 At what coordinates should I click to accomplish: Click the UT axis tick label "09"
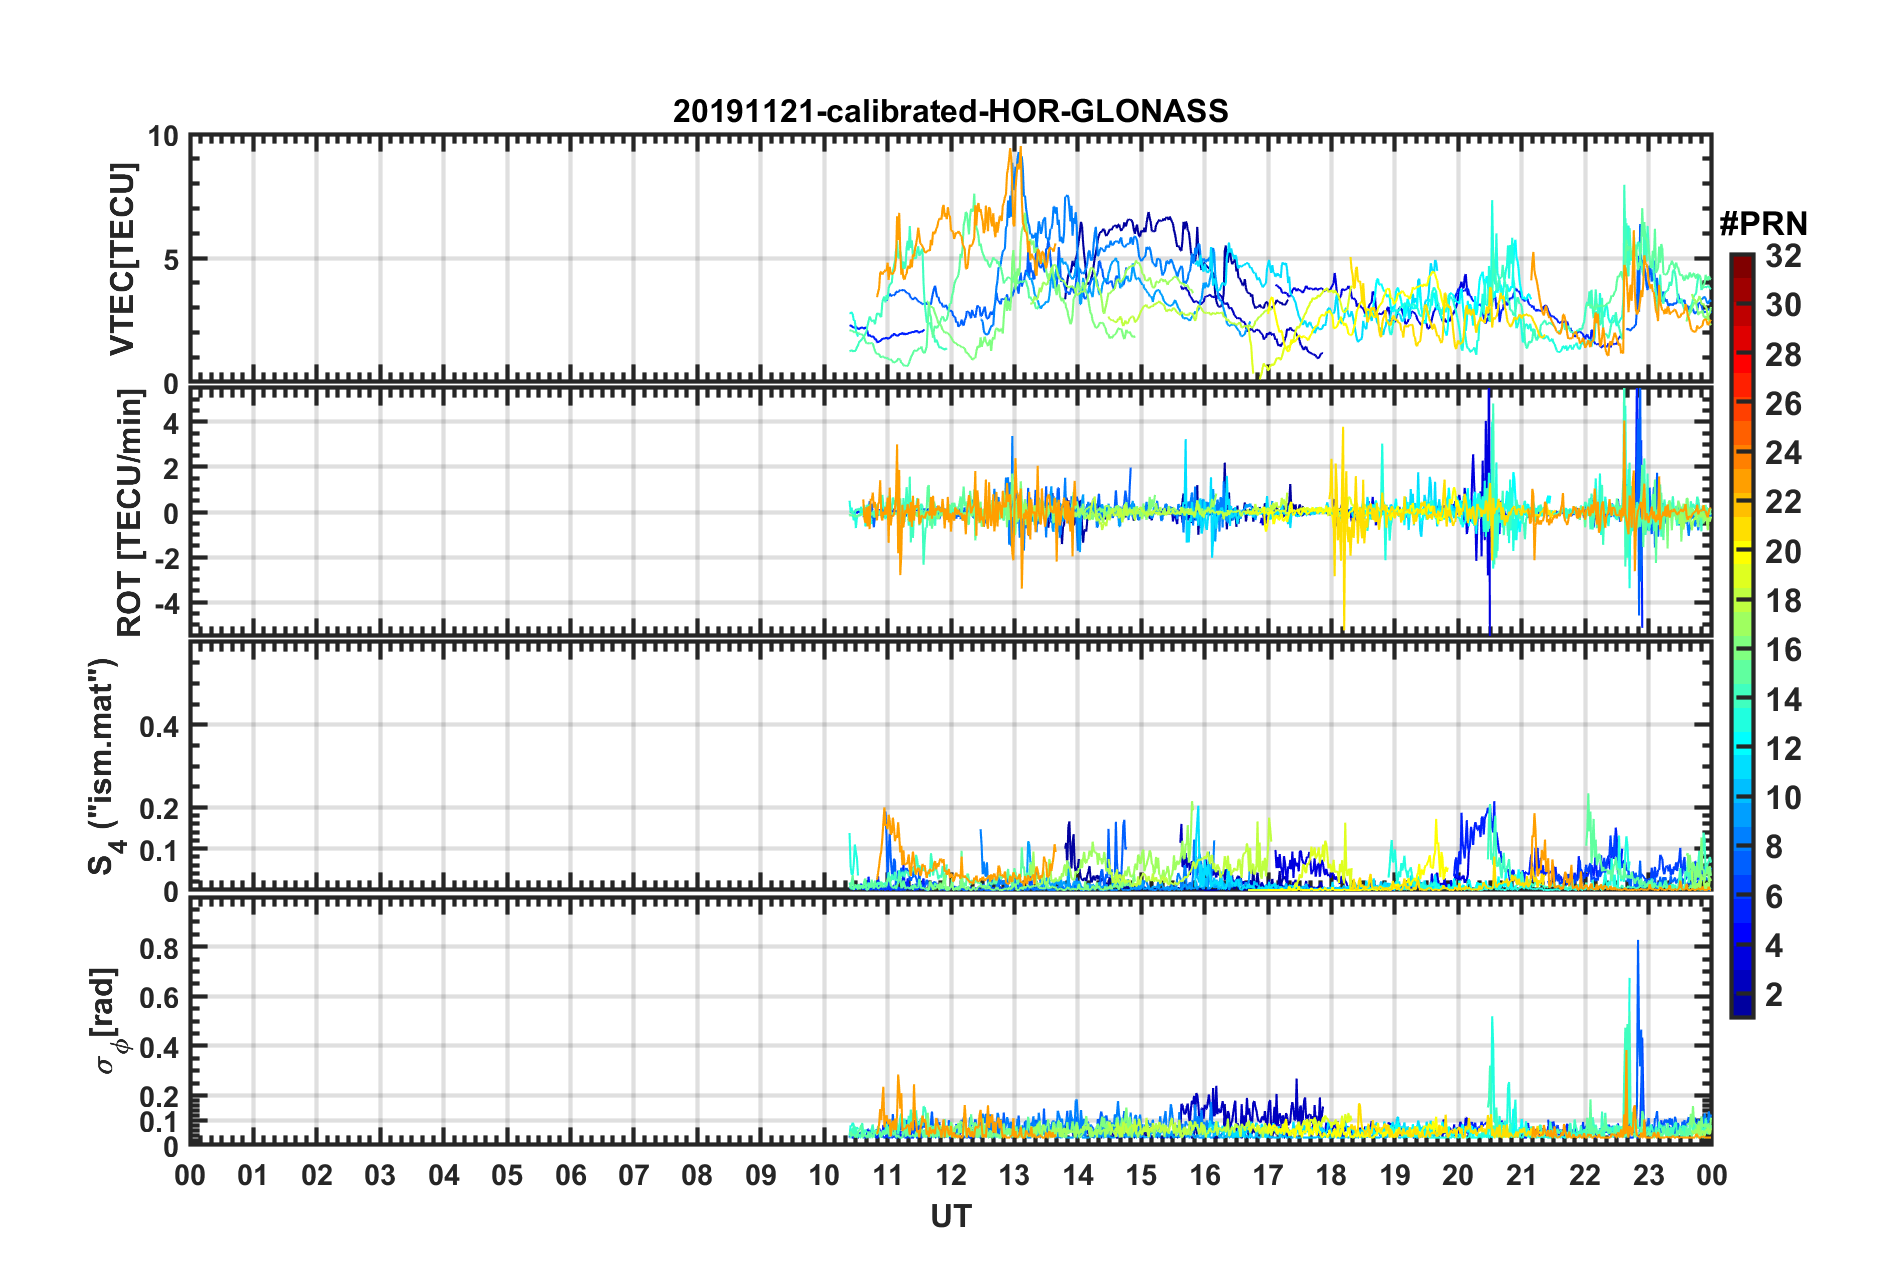[x=761, y=1174]
